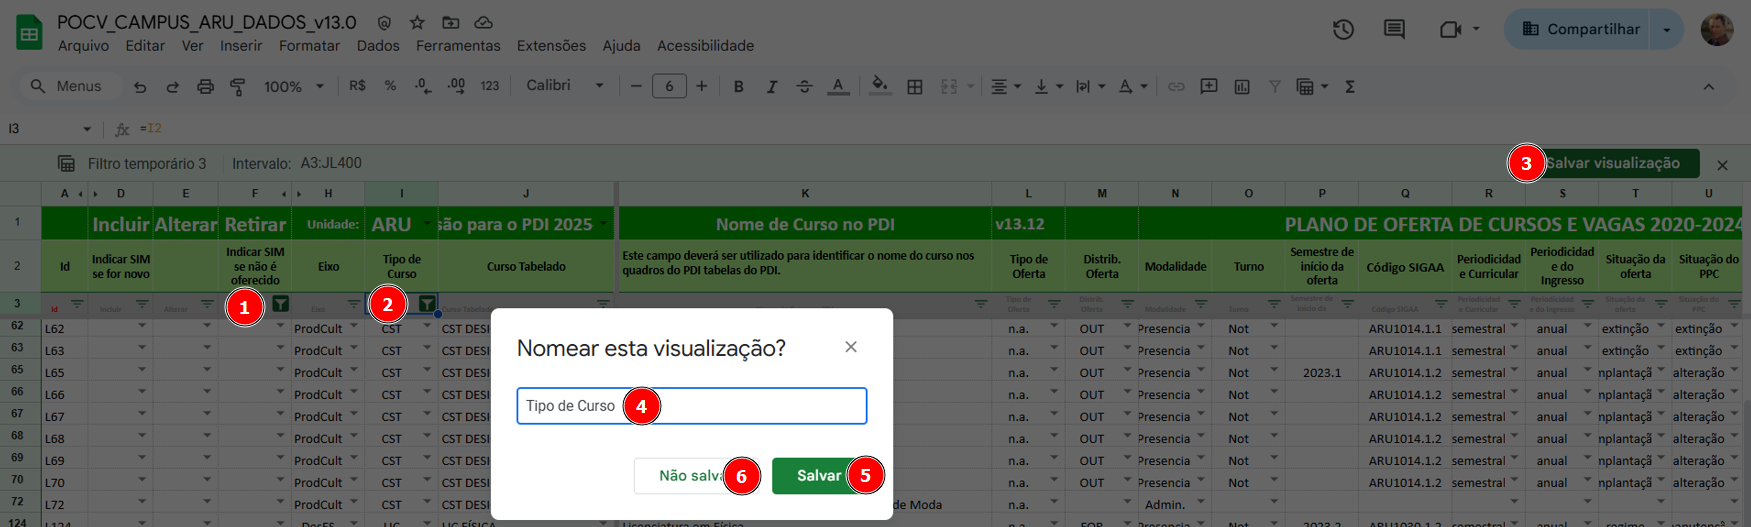
Task: Select column header K
Action: [x=805, y=193]
